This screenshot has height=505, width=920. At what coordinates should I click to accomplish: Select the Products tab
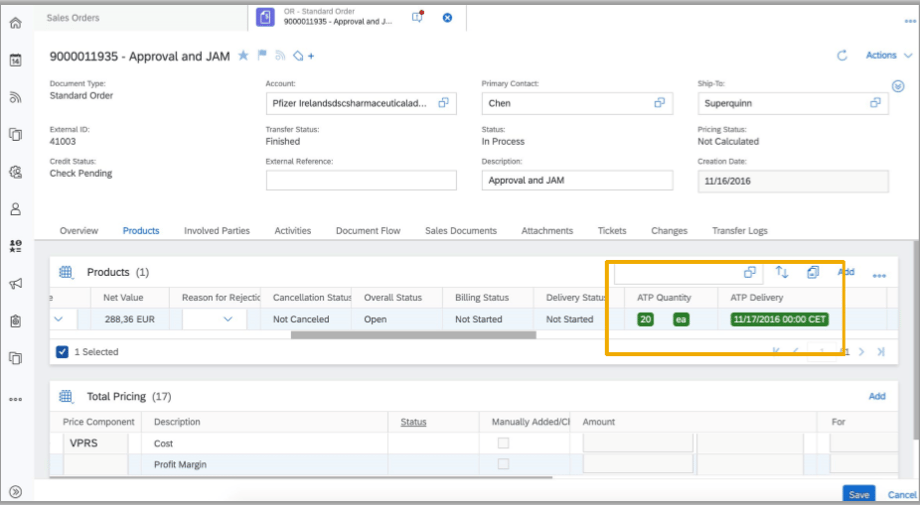click(x=141, y=231)
